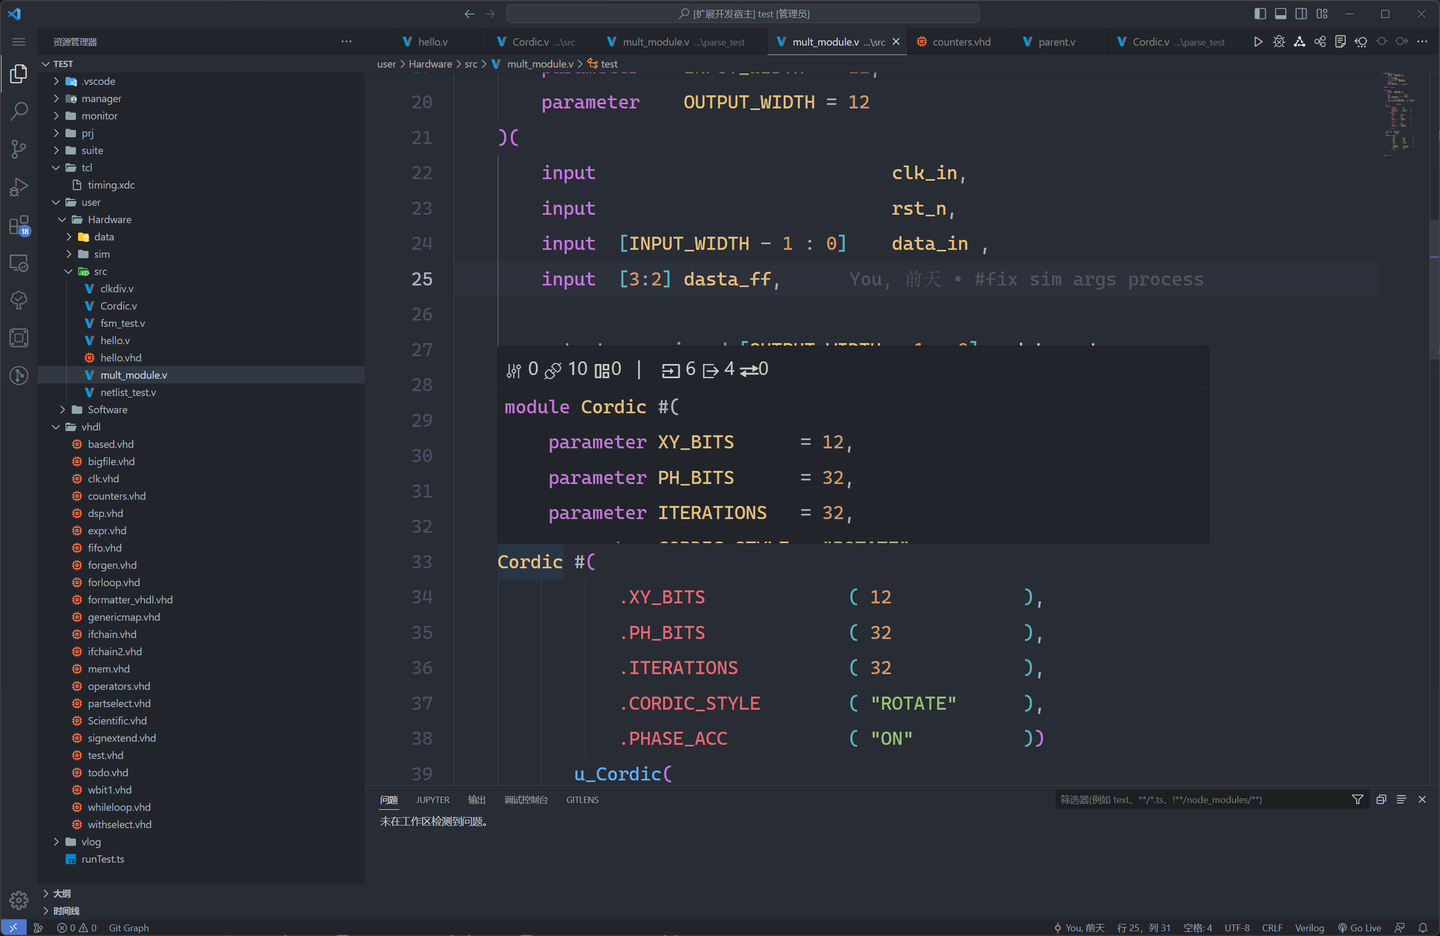Open the JUPYTER panel tab
Image resolution: width=1440 pixels, height=936 pixels.
click(x=432, y=799)
